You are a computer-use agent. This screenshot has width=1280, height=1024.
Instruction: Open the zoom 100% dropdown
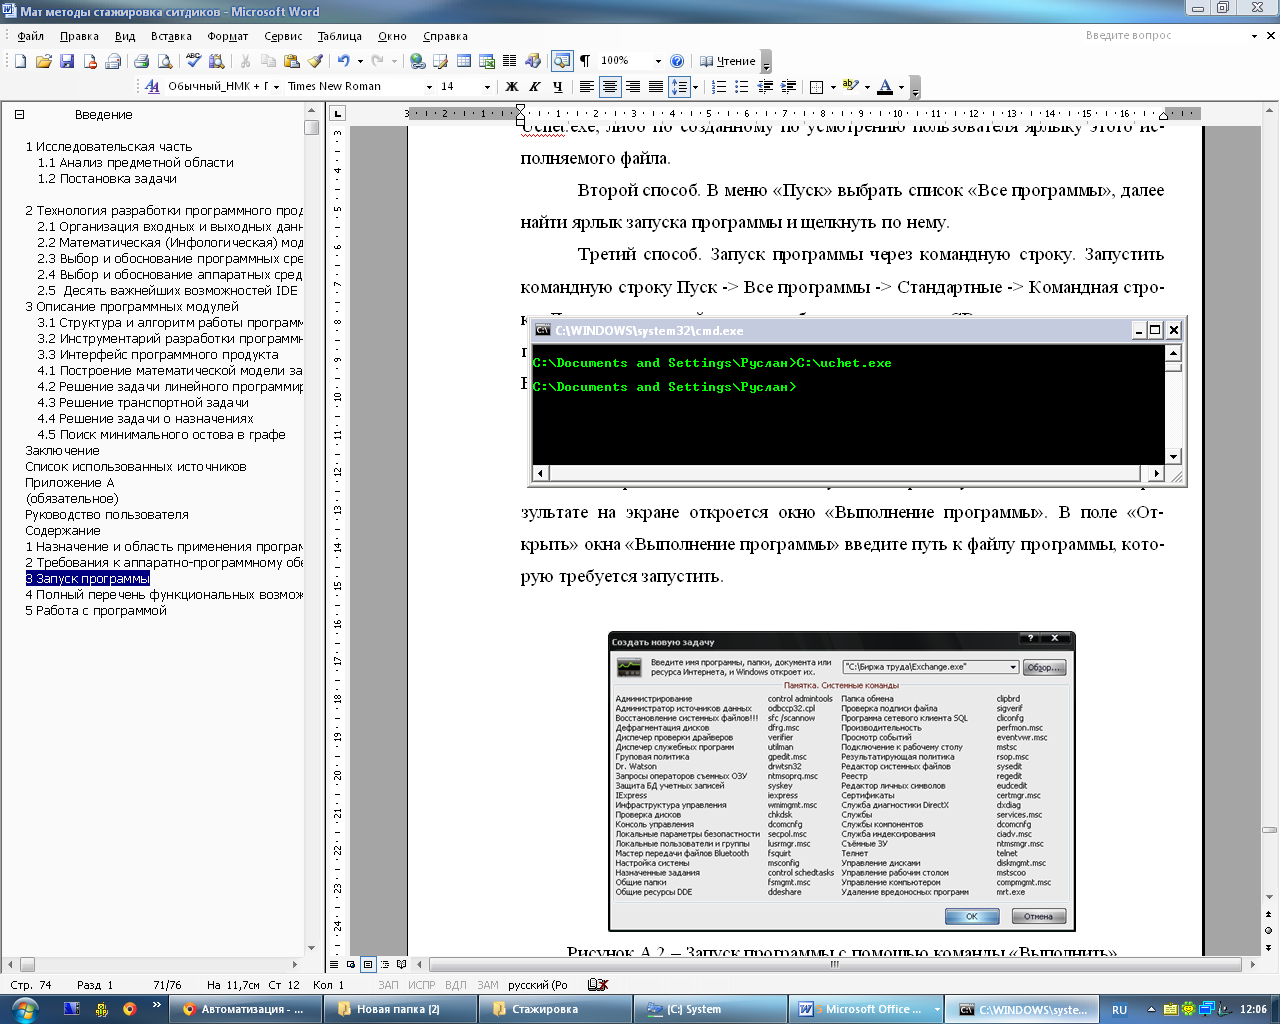point(657,61)
